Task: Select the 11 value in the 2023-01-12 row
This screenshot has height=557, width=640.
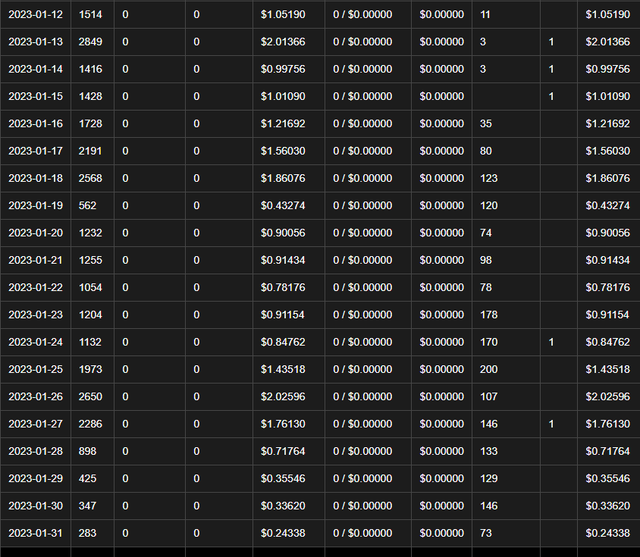Action: (x=486, y=15)
